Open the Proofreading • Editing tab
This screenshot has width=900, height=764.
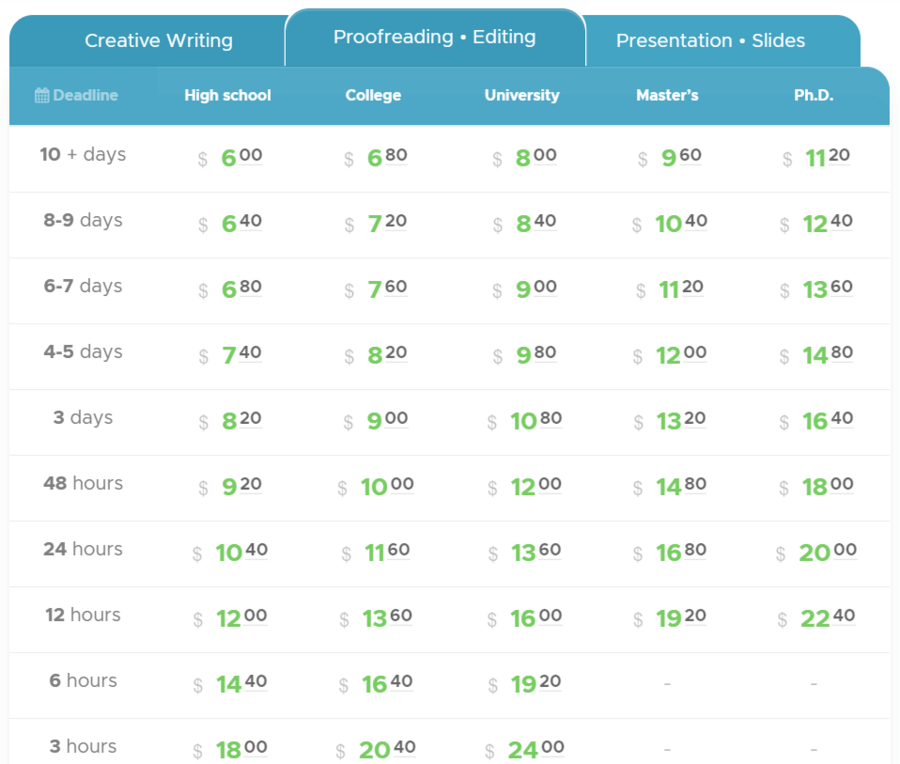coord(434,37)
